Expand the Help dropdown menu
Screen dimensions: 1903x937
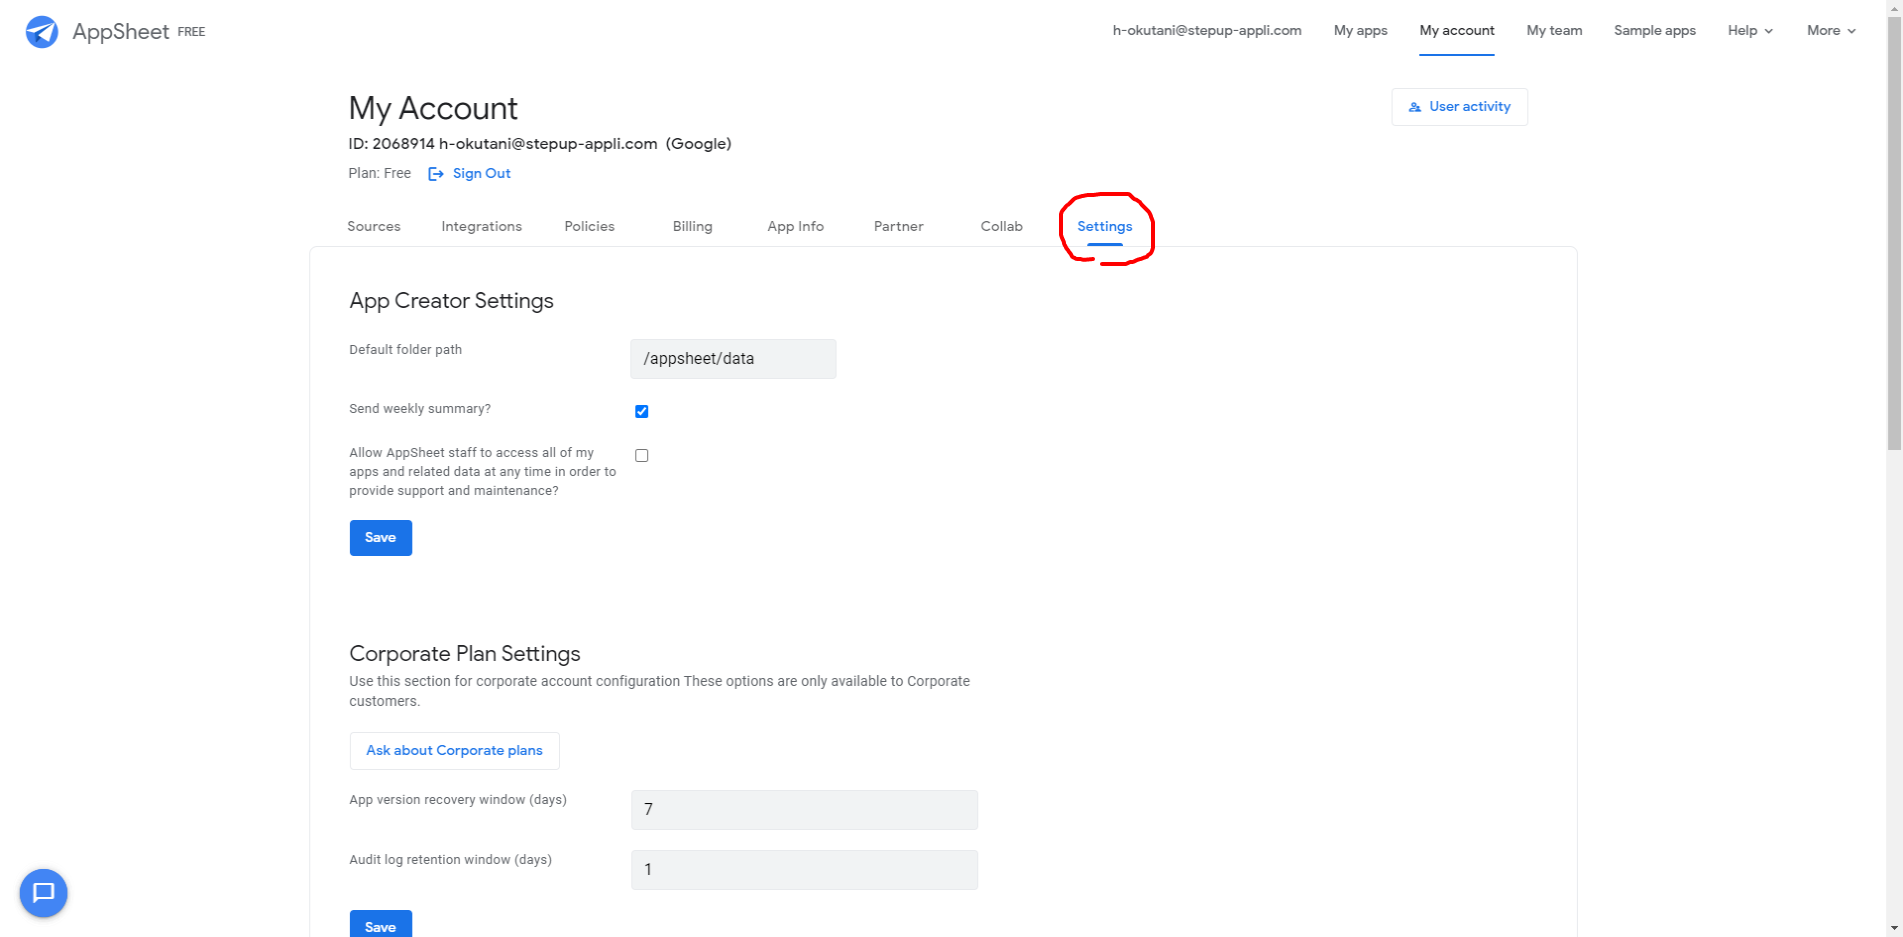1750,31
